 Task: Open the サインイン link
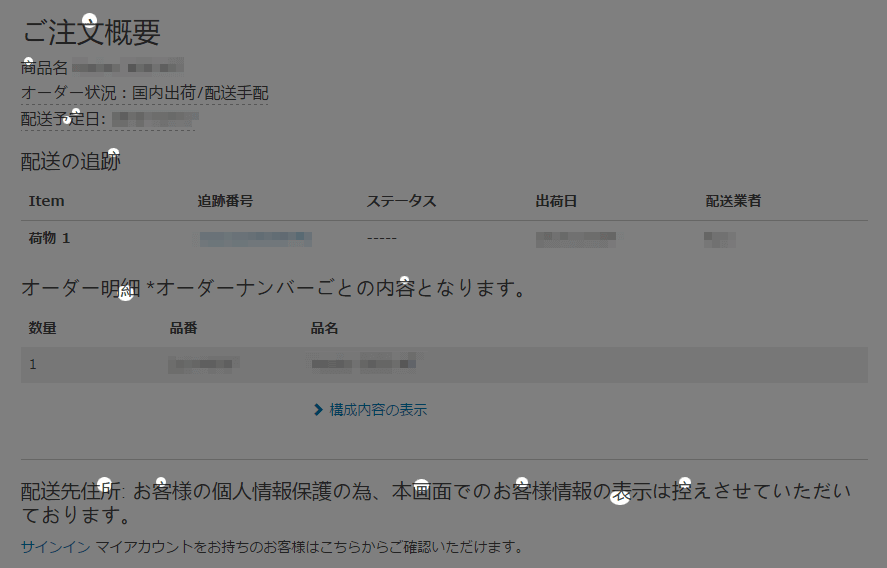coord(56,547)
